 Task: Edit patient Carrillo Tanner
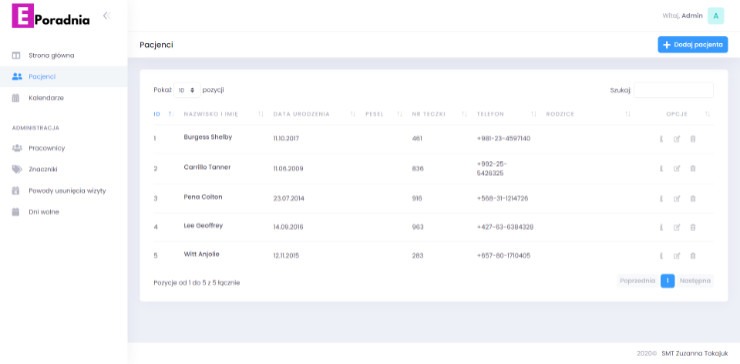(677, 169)
